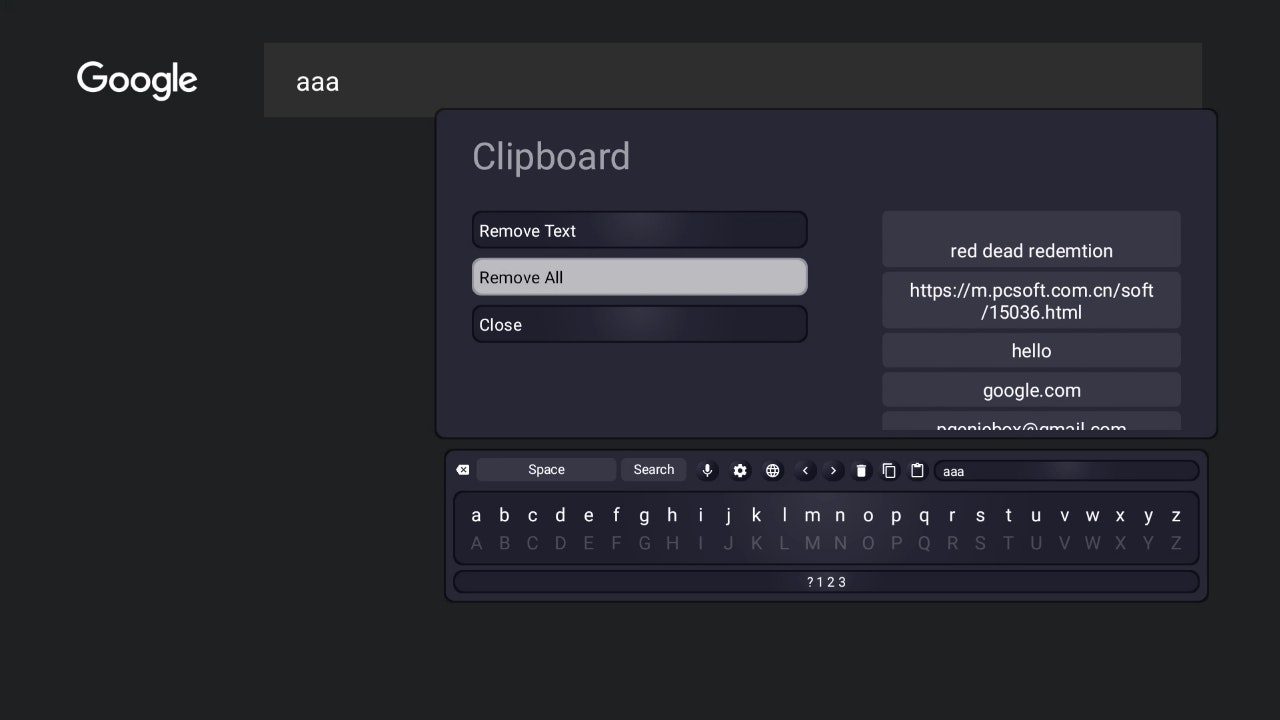Tap the lowercase m key
1280x720 pixels.
pos(812,516)
